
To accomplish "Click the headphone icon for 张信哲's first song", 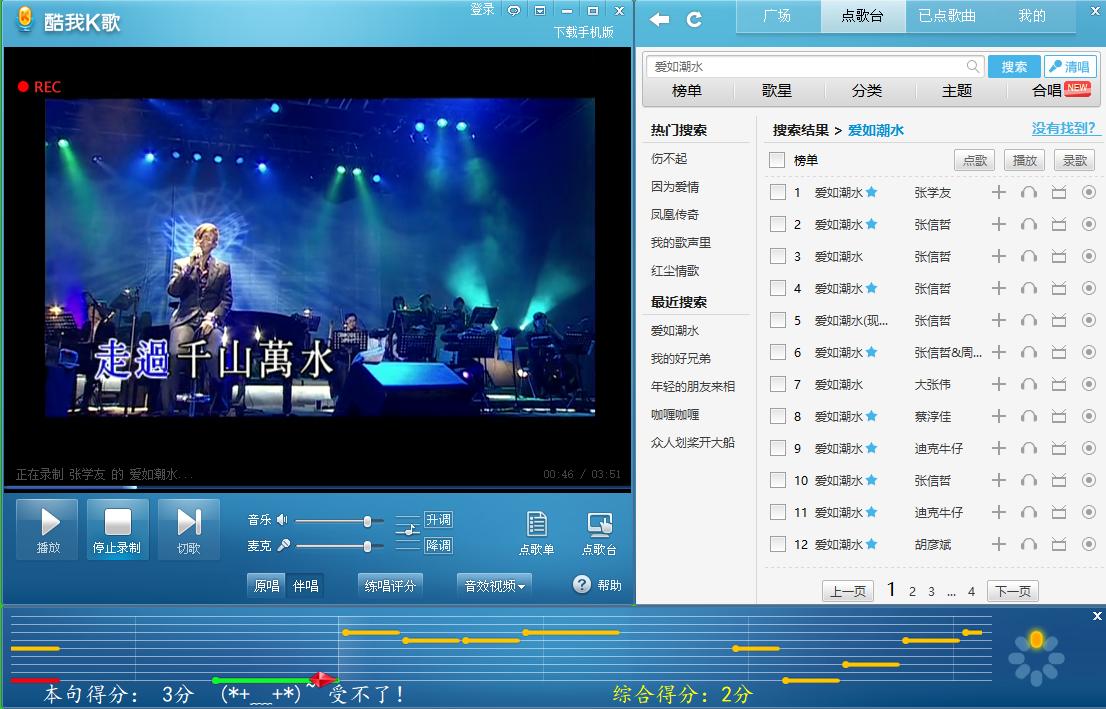I will (x=1028, y=224).
